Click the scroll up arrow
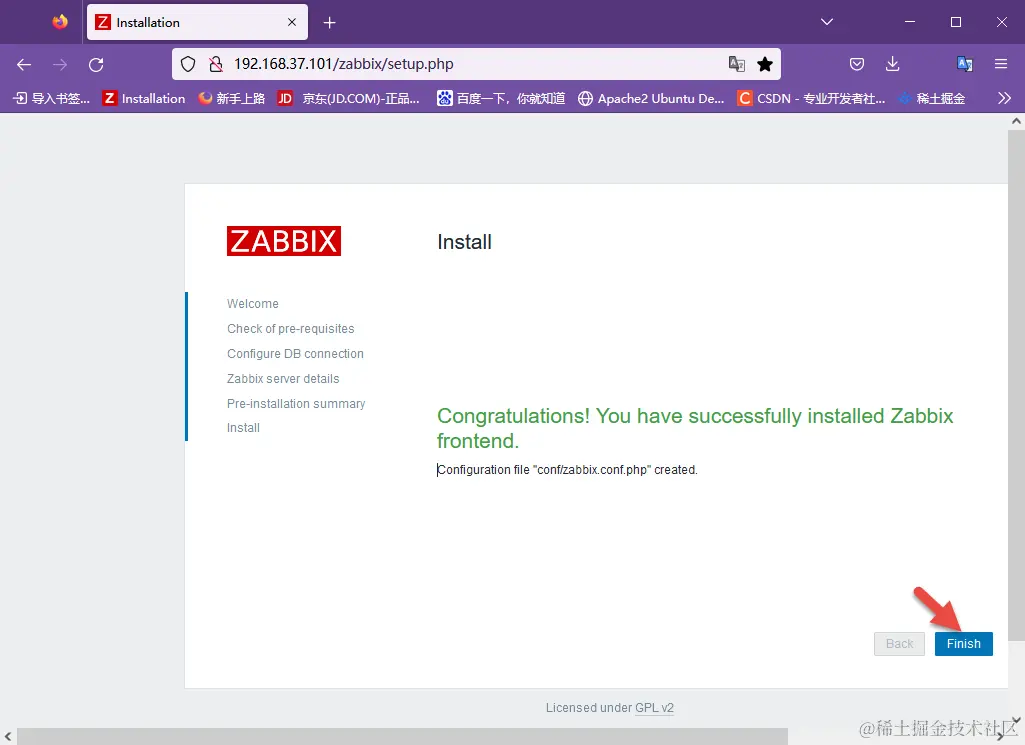The width and height of the screenshot is (1025, 745). 1017,121
